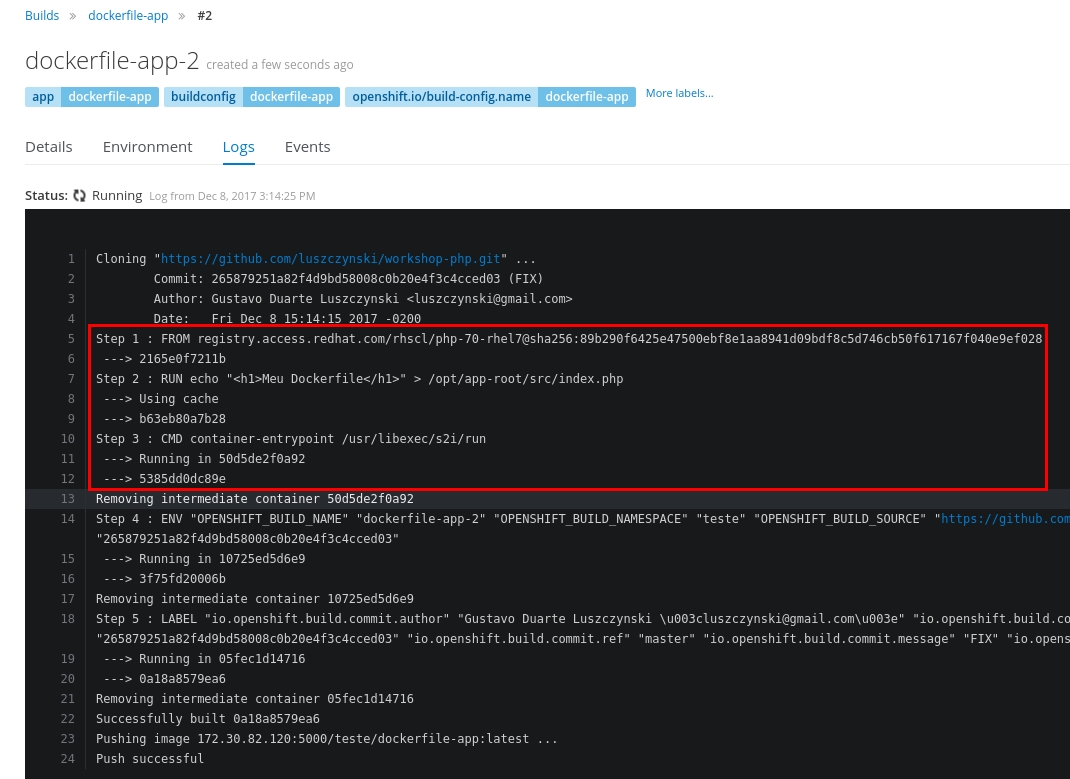Click the GitHub URL in Step 4 line
The height and width of the screenshot is (779, 1070).
coord(1004,519)
